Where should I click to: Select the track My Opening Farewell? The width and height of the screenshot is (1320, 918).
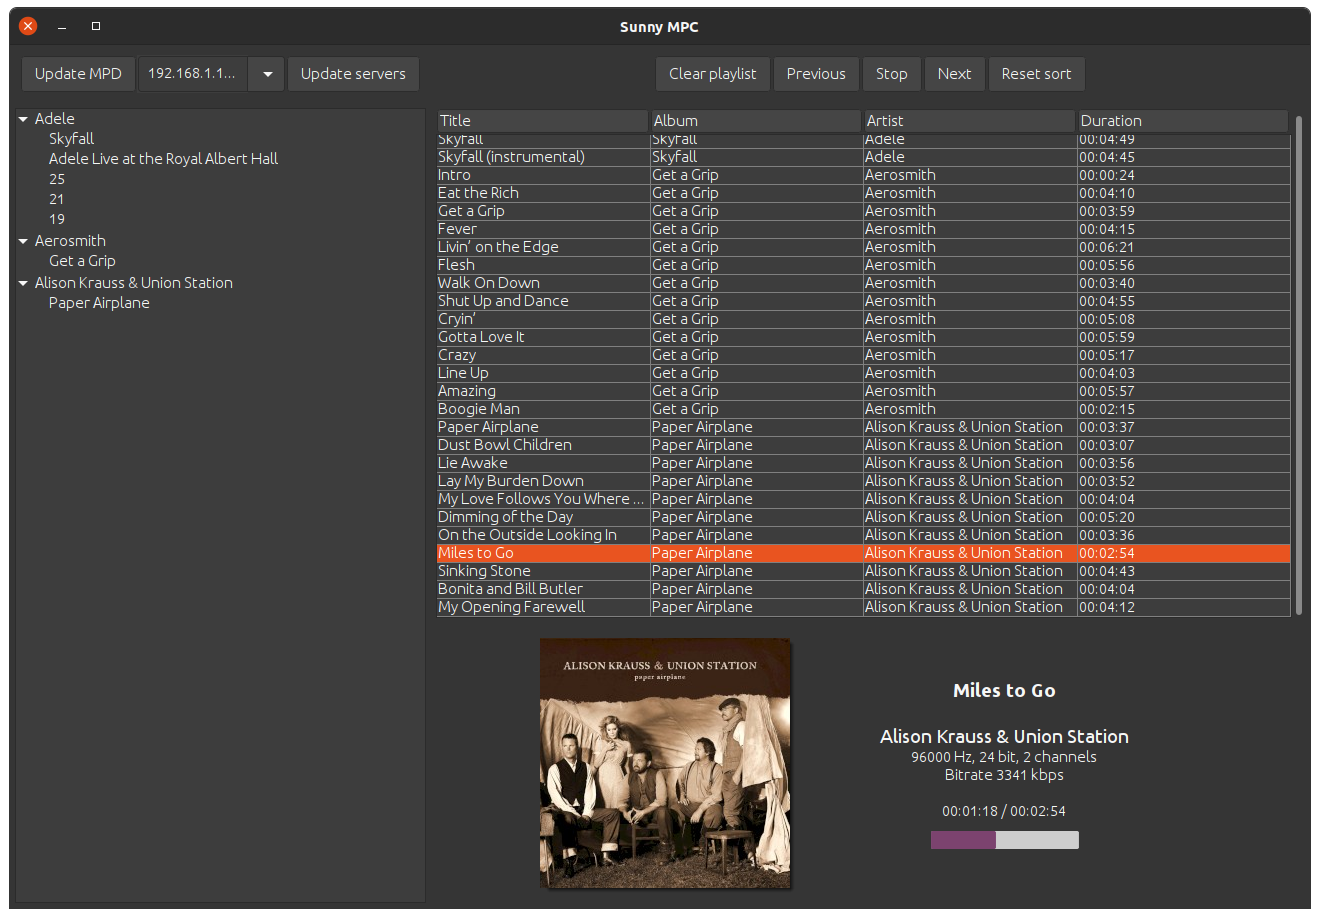(x=511, y=607)
